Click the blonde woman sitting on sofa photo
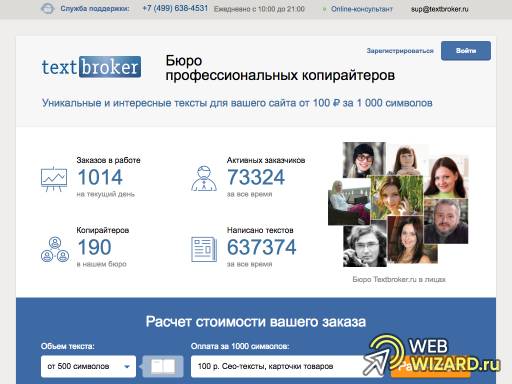Viewport: 512px width, 384px height. [349, 203]
